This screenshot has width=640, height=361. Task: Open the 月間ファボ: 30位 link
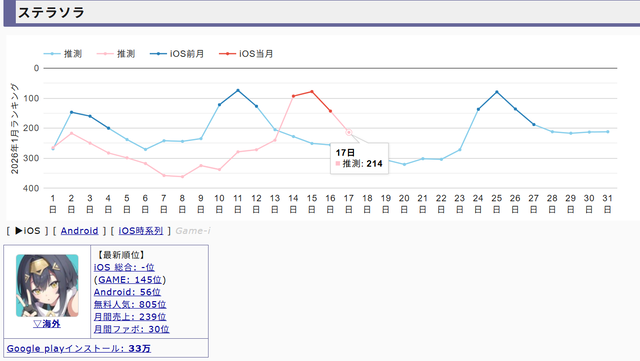(131, 329)
